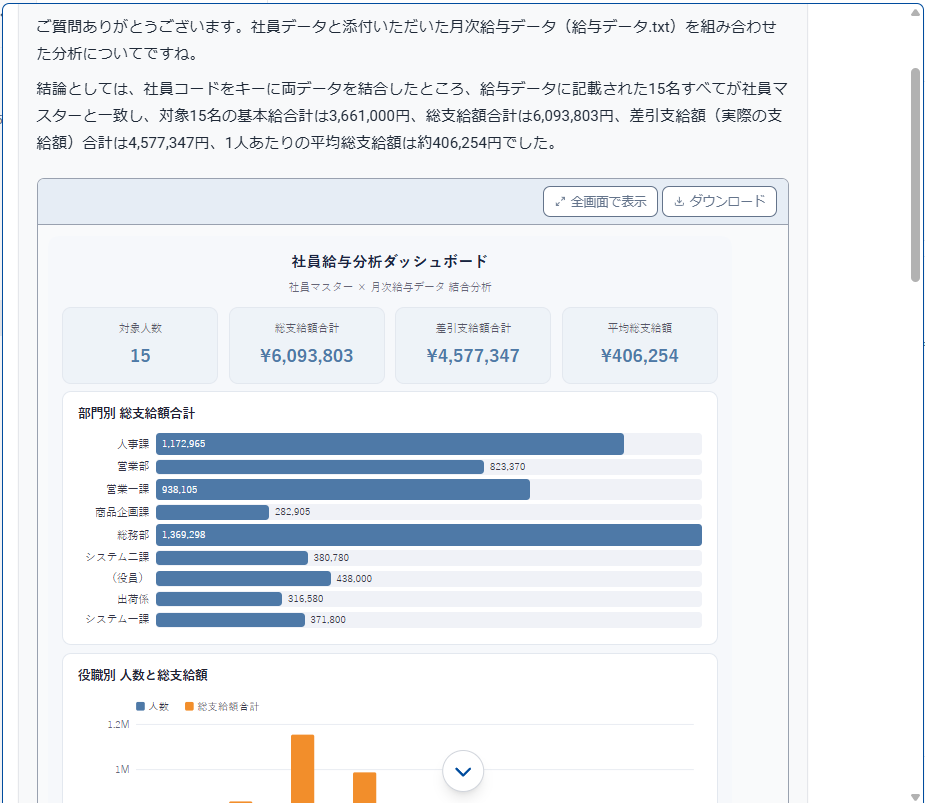Viewport: 925px width, 803px height.
Task: Click the 総支給額合計 ¥6,093,803 card
Action: (307, 345)
